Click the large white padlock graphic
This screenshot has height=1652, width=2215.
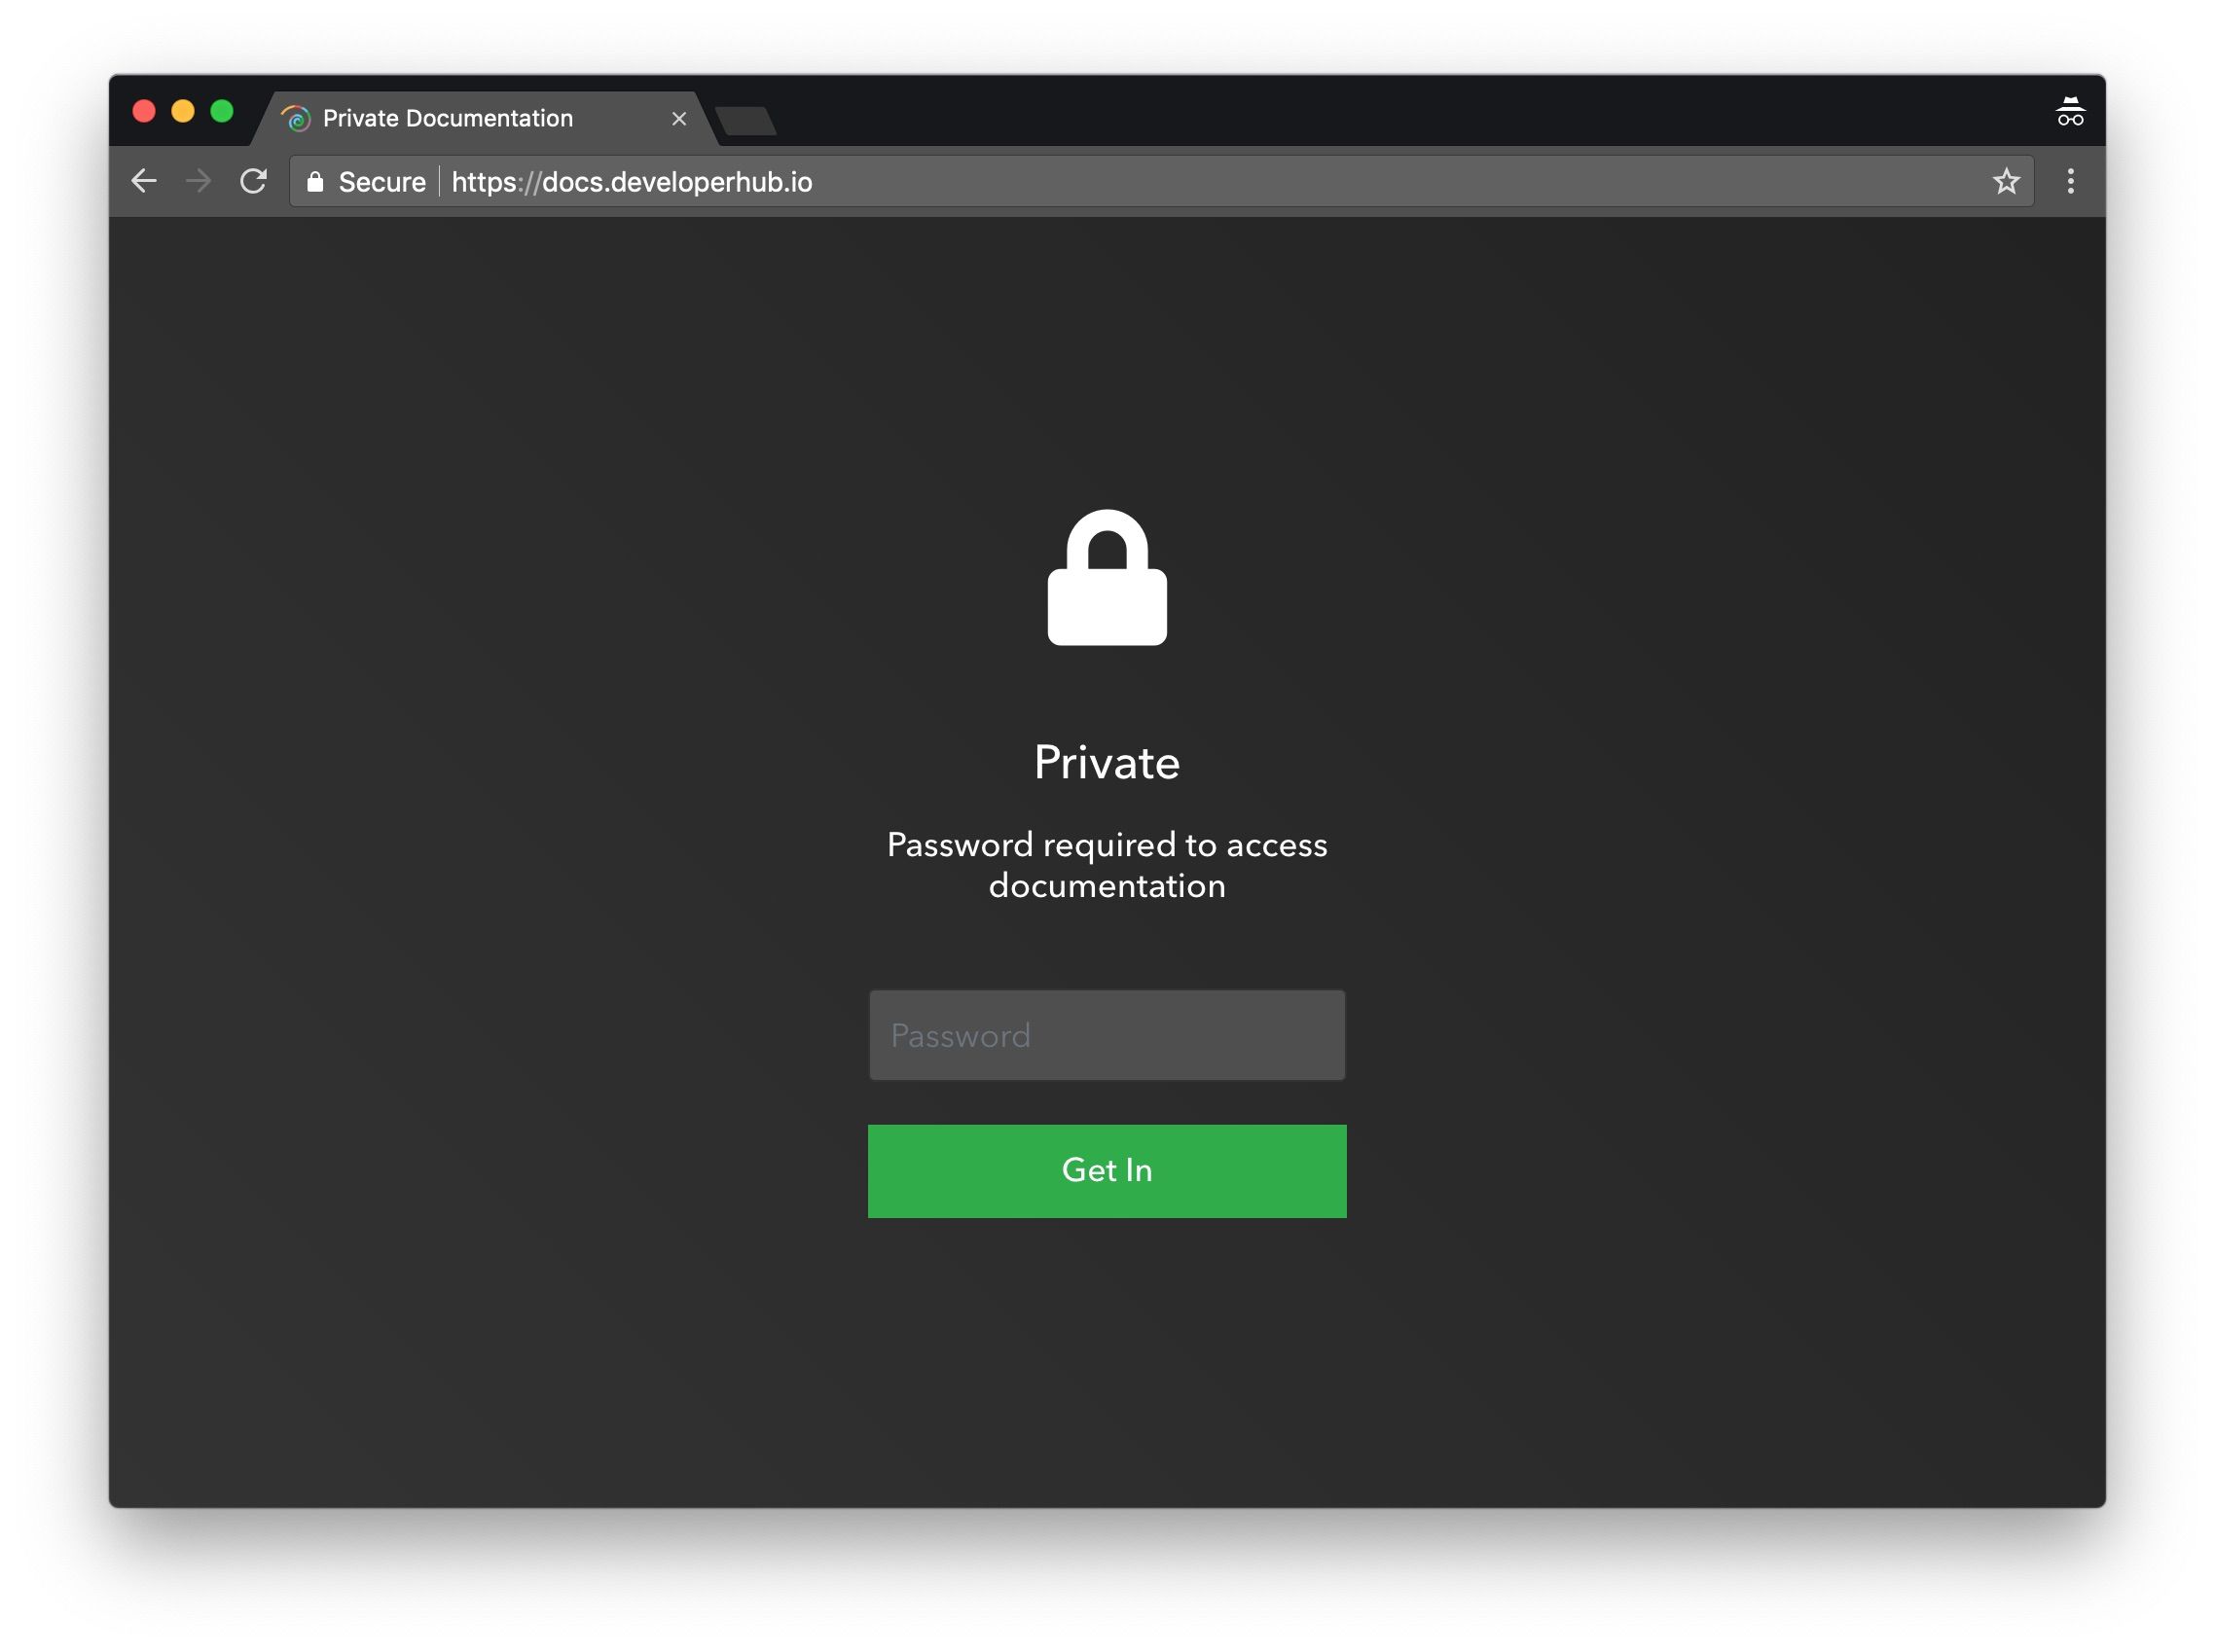(1107, 577)
